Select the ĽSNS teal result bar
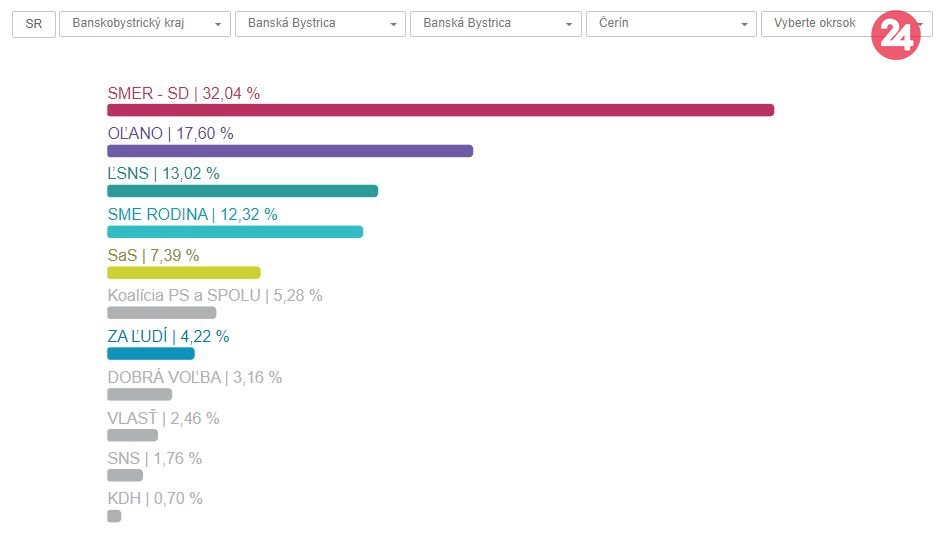This screenshot has width=939, height=534. (x=242, y=191)
